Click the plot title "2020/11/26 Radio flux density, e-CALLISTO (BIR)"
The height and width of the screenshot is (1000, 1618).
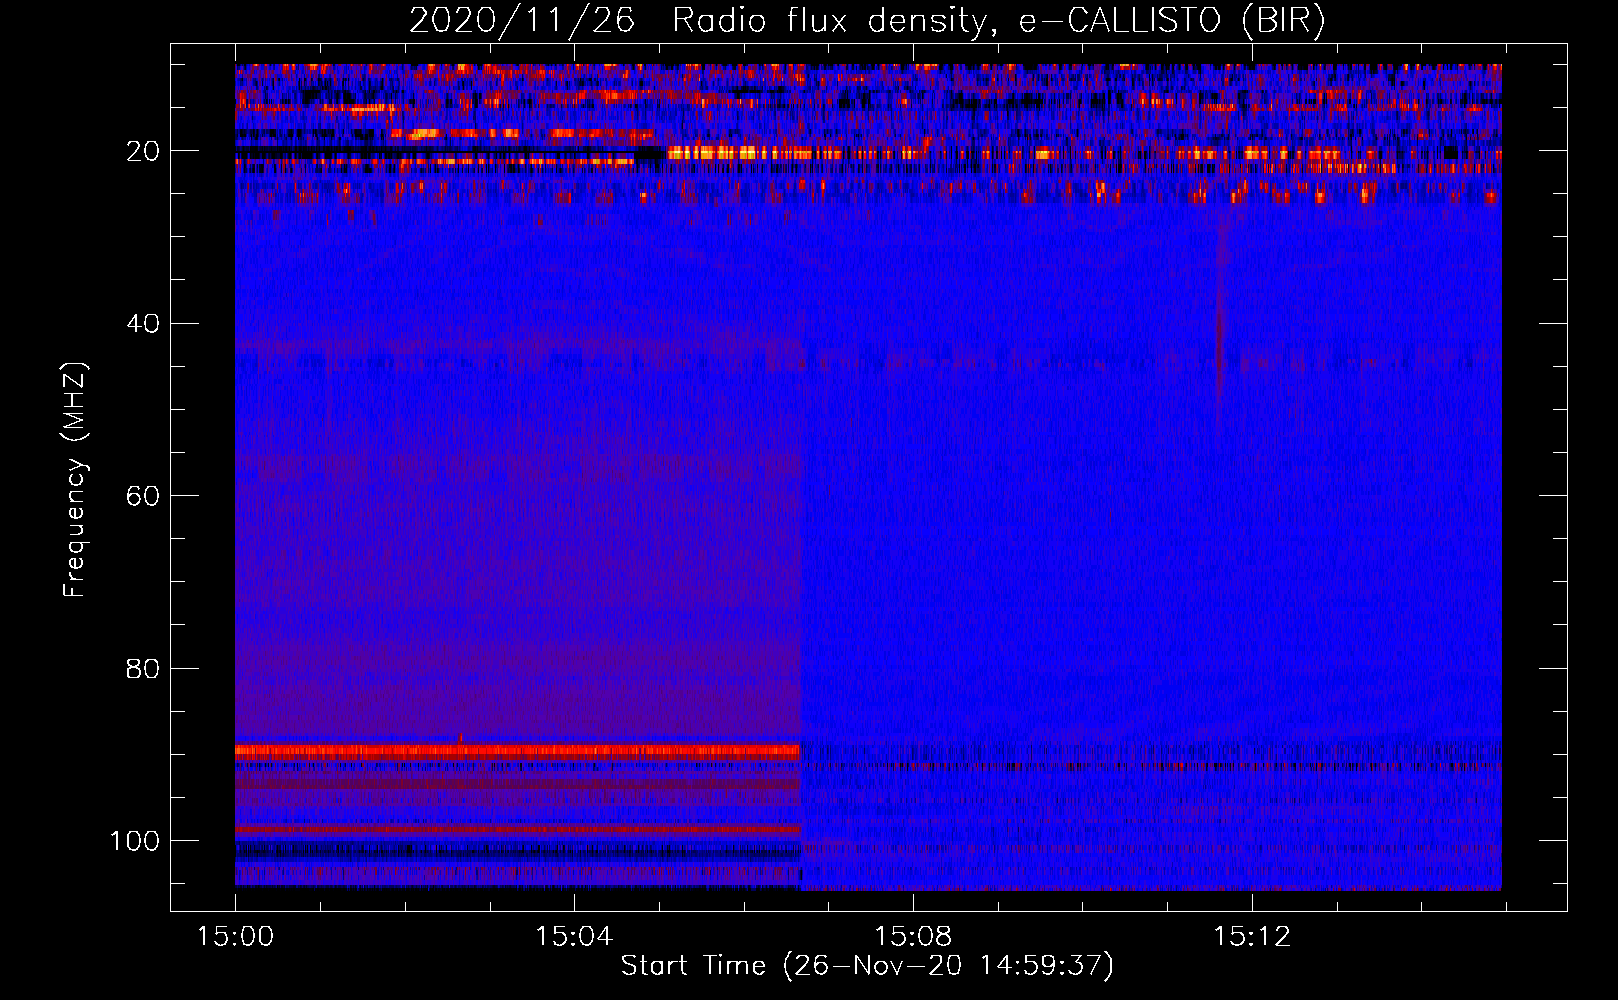tap(867, 20)
